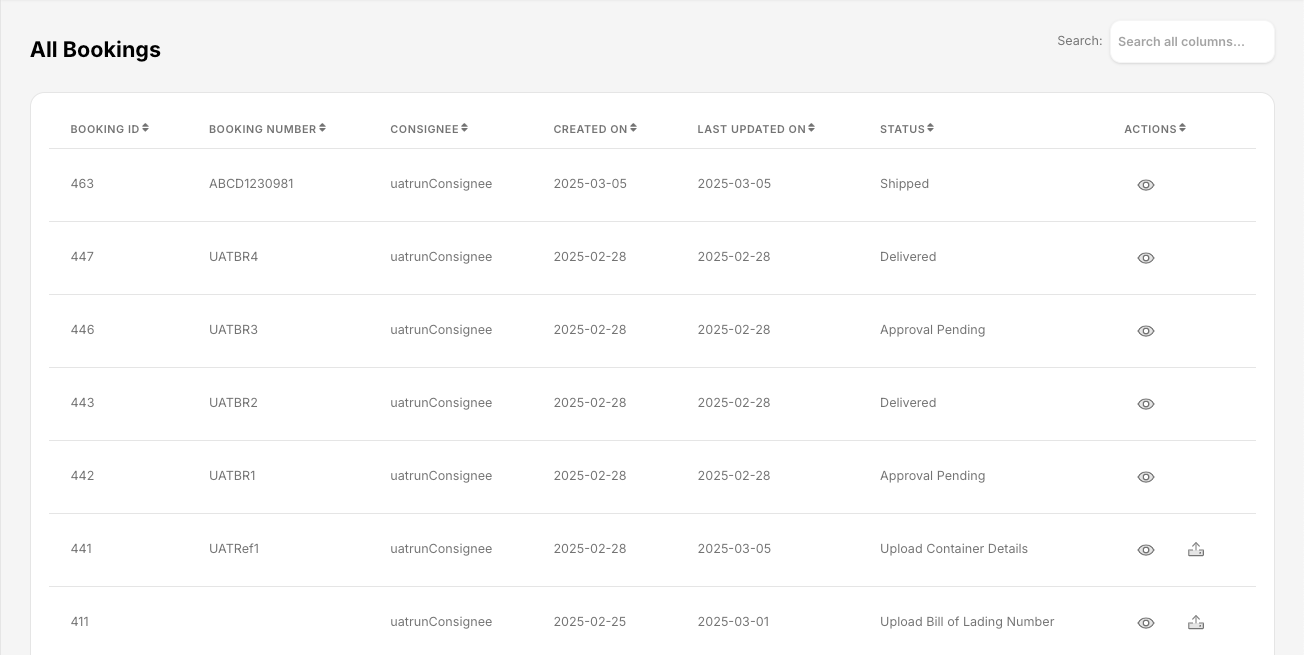This screenshot has height=655, width=1304.
Task: Click Upload Bill of Lading Number status
Action: (967, 622)
